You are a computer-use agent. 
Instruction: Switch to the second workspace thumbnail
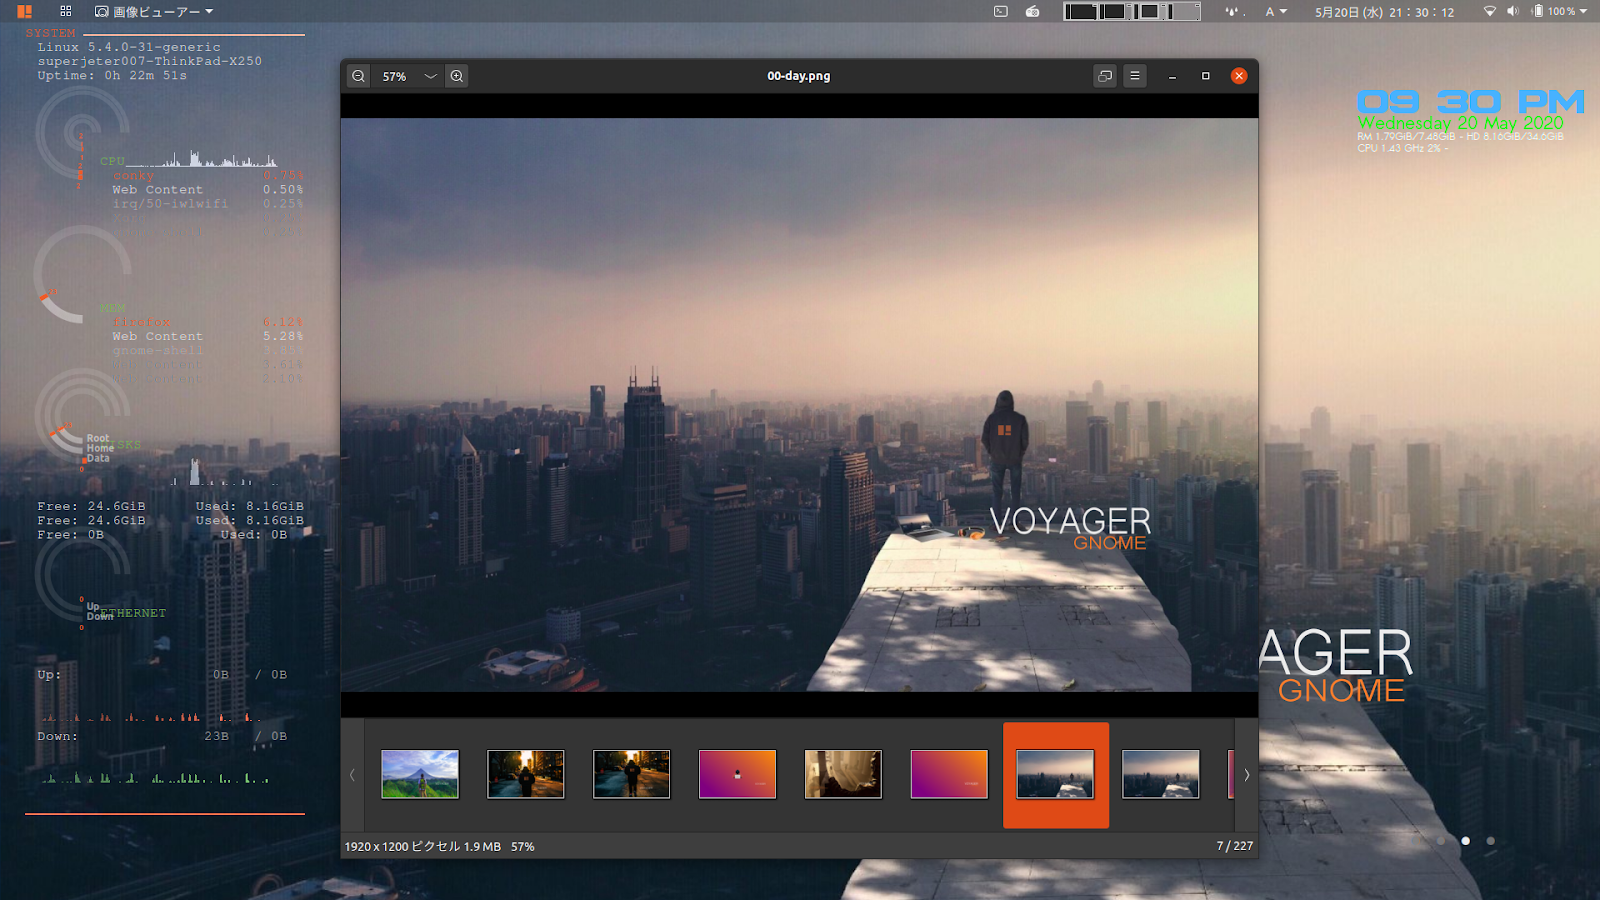point(1114,12)
